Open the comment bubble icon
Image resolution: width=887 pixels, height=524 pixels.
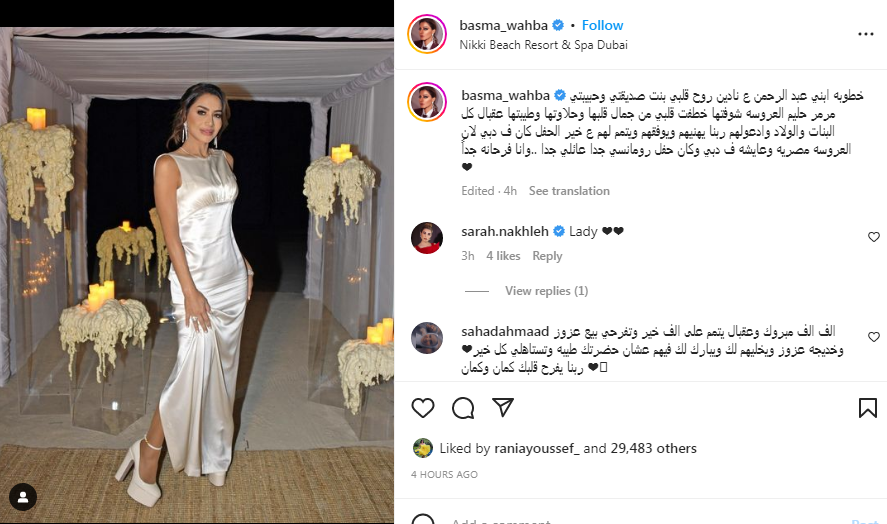click(463, 408)
